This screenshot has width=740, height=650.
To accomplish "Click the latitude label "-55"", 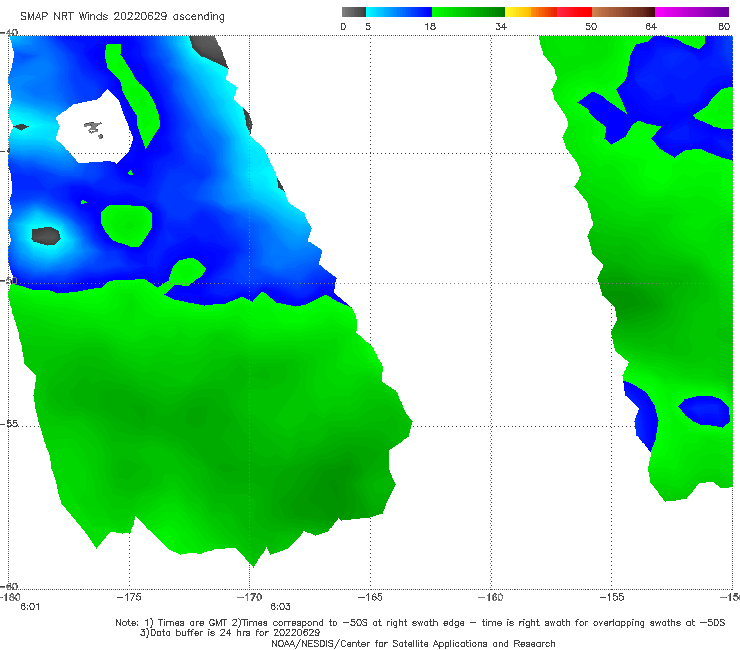I will tap(9, 423).
